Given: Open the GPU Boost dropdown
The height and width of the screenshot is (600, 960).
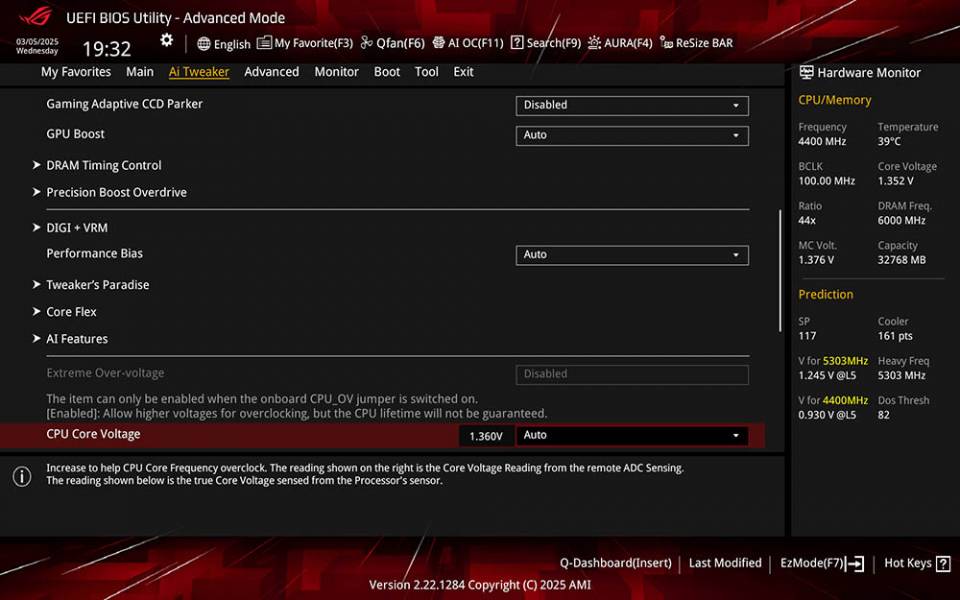Looking at the screenshot, I should 632,135.
